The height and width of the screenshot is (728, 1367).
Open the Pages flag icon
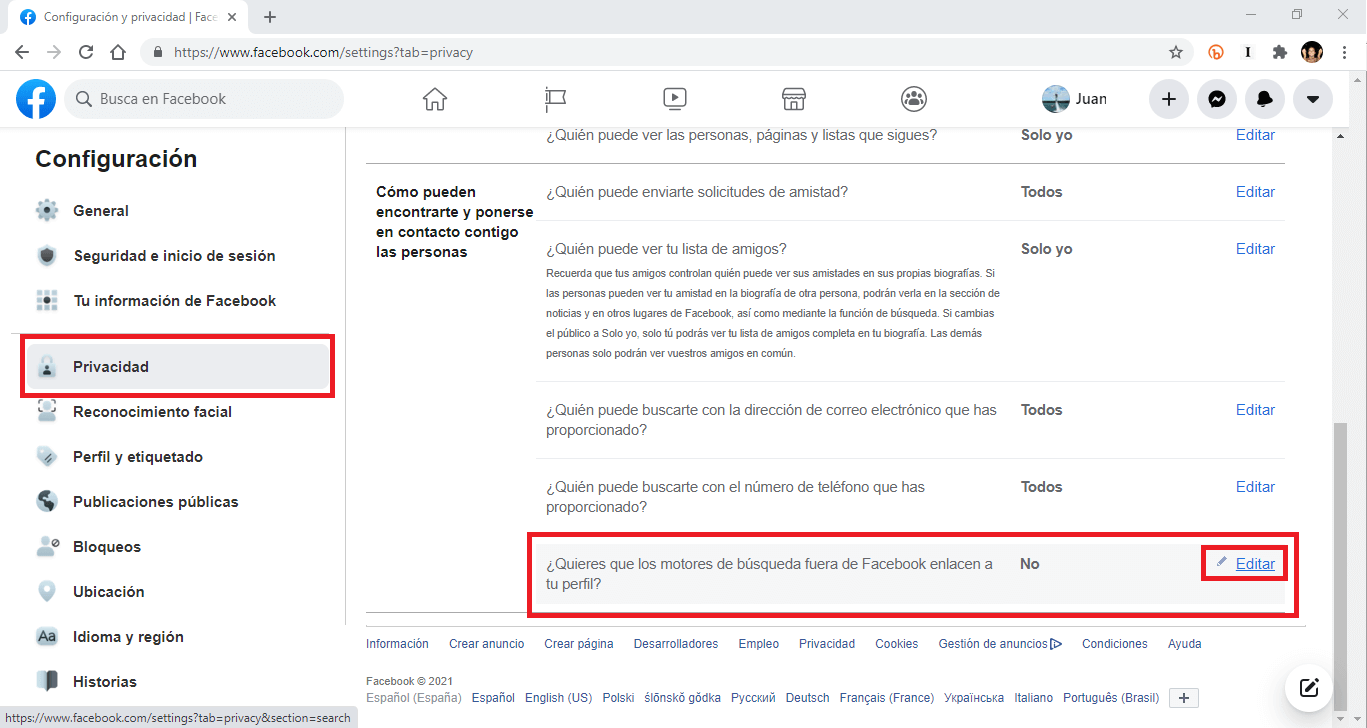click(555, 99)
